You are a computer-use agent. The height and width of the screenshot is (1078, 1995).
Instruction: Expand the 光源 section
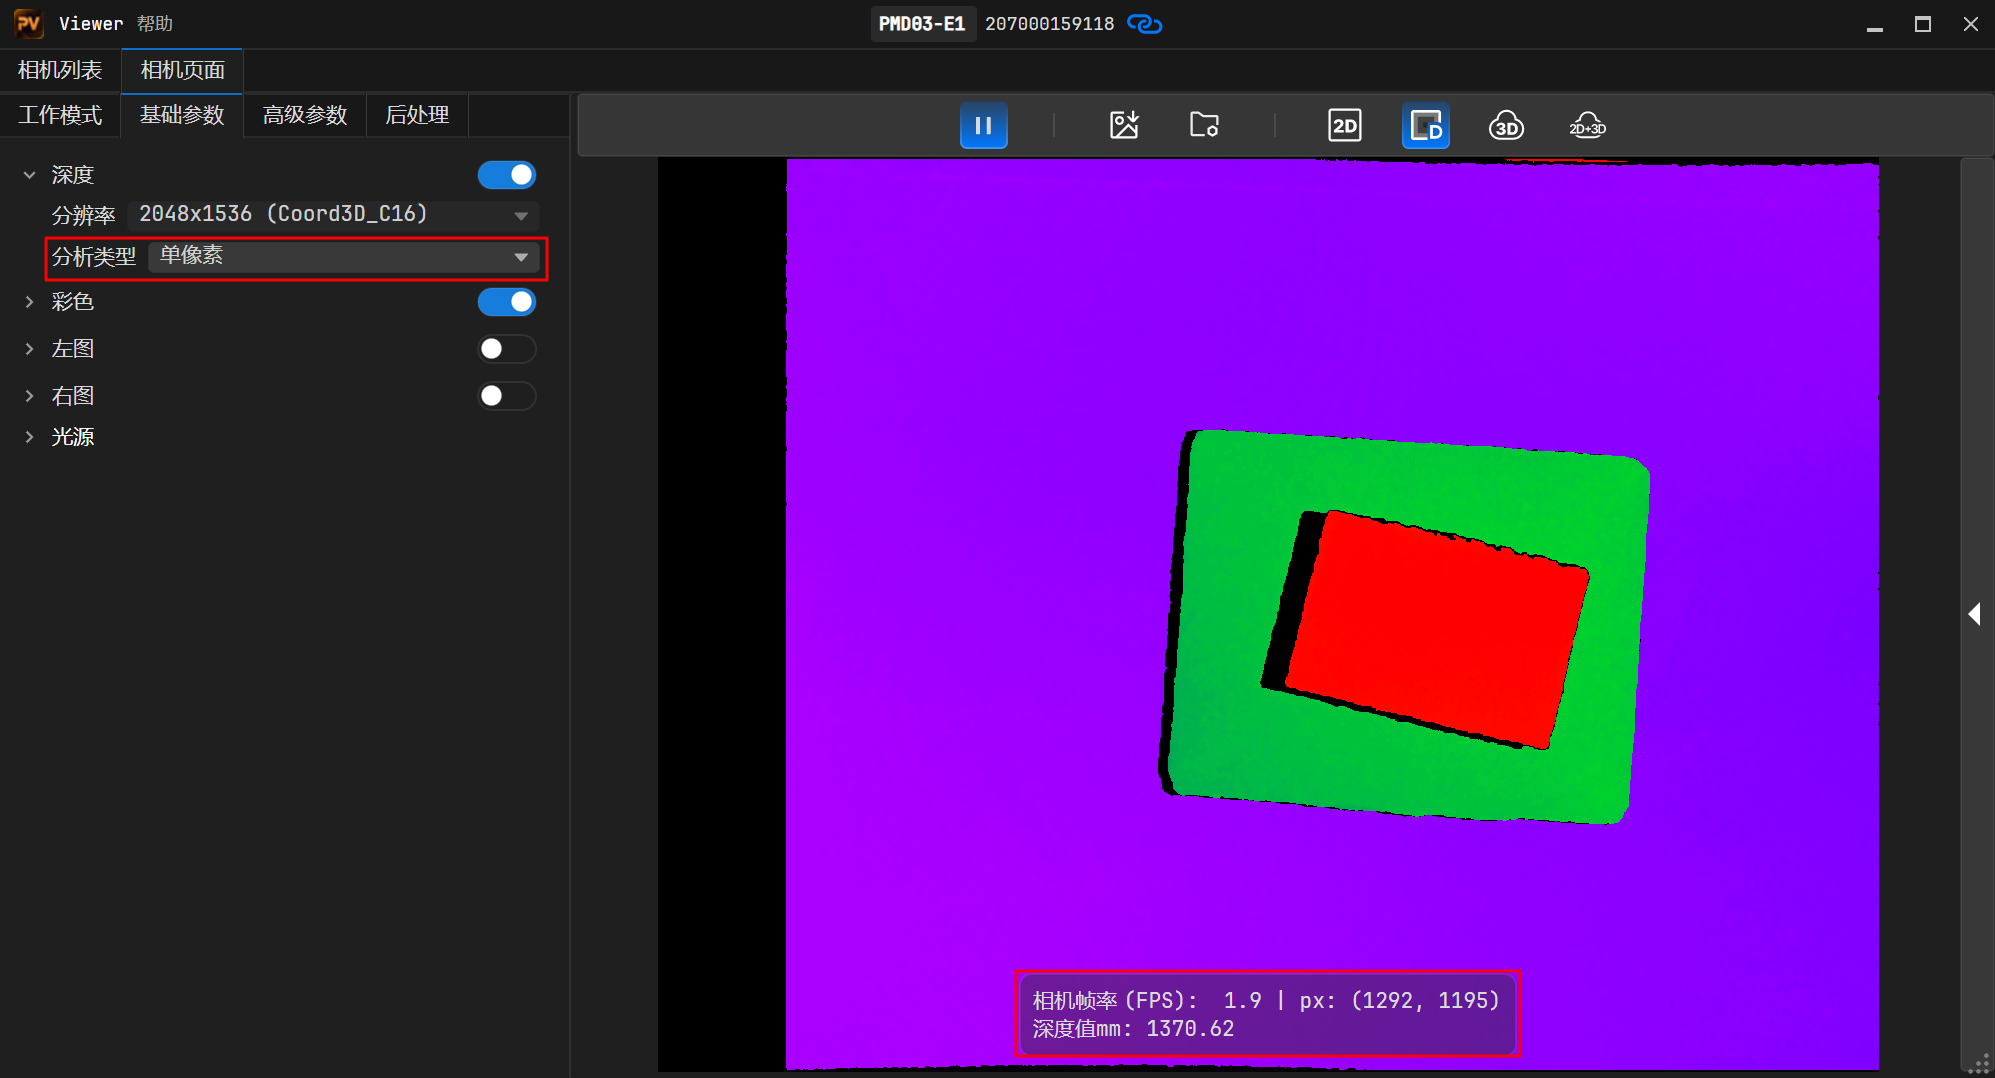30,437
